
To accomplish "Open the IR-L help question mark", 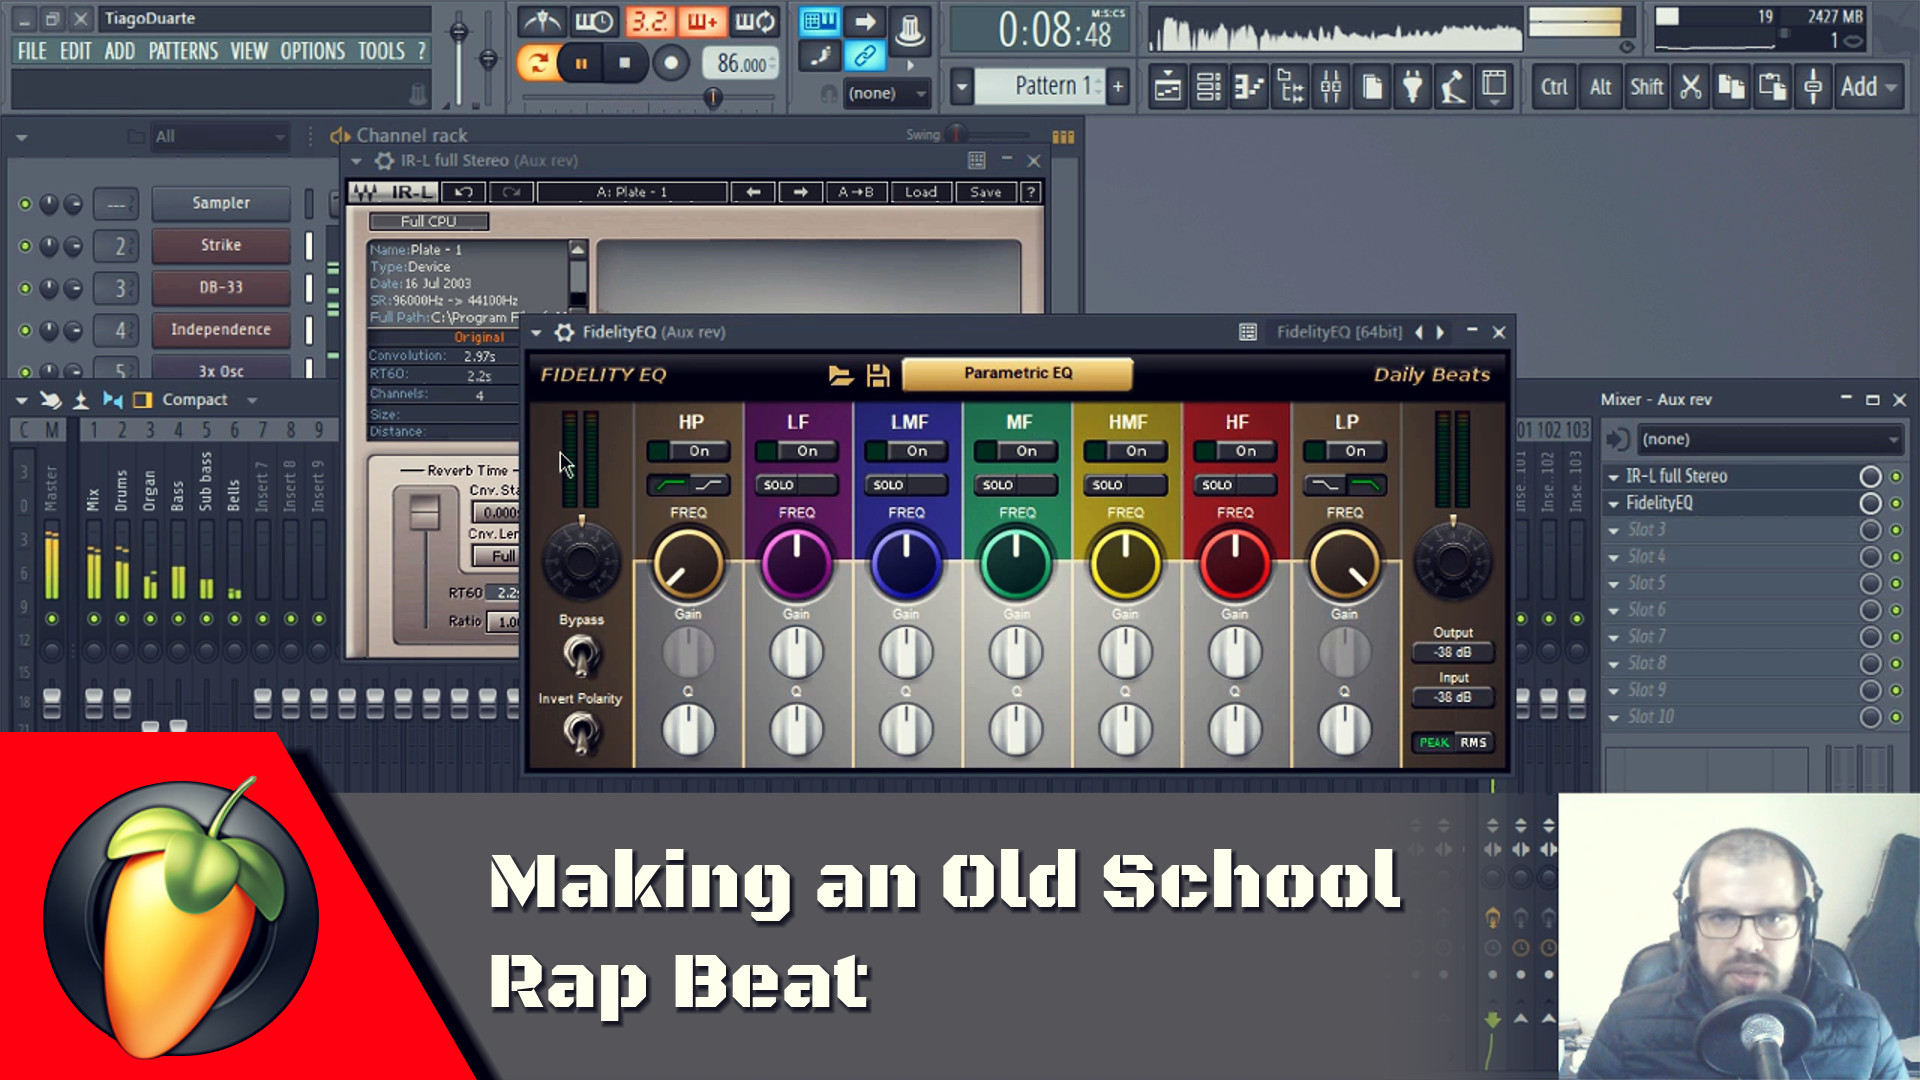I will pyautogui.click(x=1031, y=192).
